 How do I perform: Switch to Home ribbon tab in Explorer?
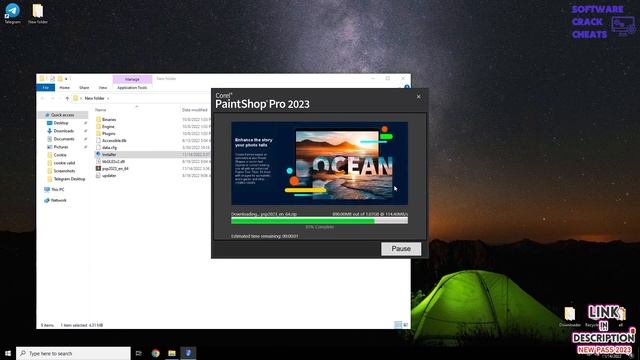pyautogui.click(x=64, y=87)
